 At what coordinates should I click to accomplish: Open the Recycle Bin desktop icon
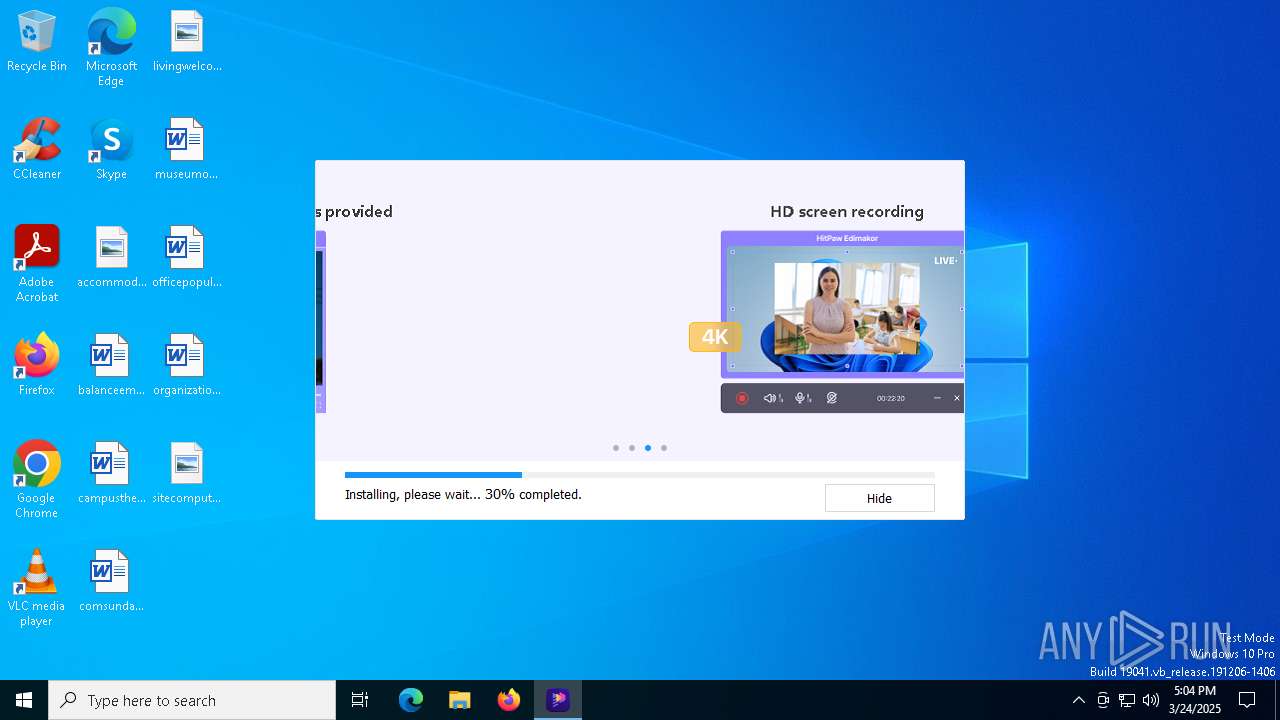point(37,42)
